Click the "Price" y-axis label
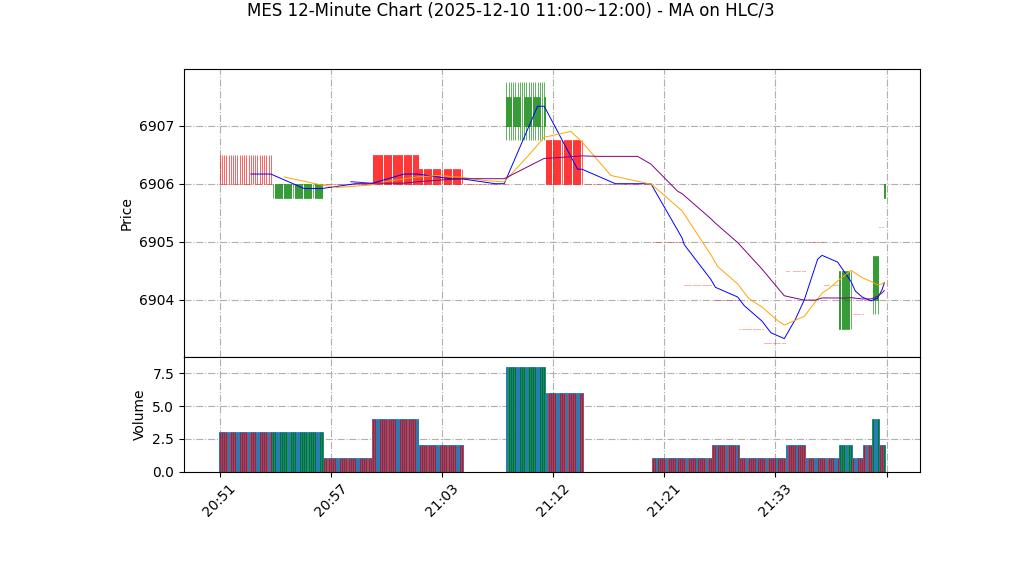 click(x=127, y=214)
